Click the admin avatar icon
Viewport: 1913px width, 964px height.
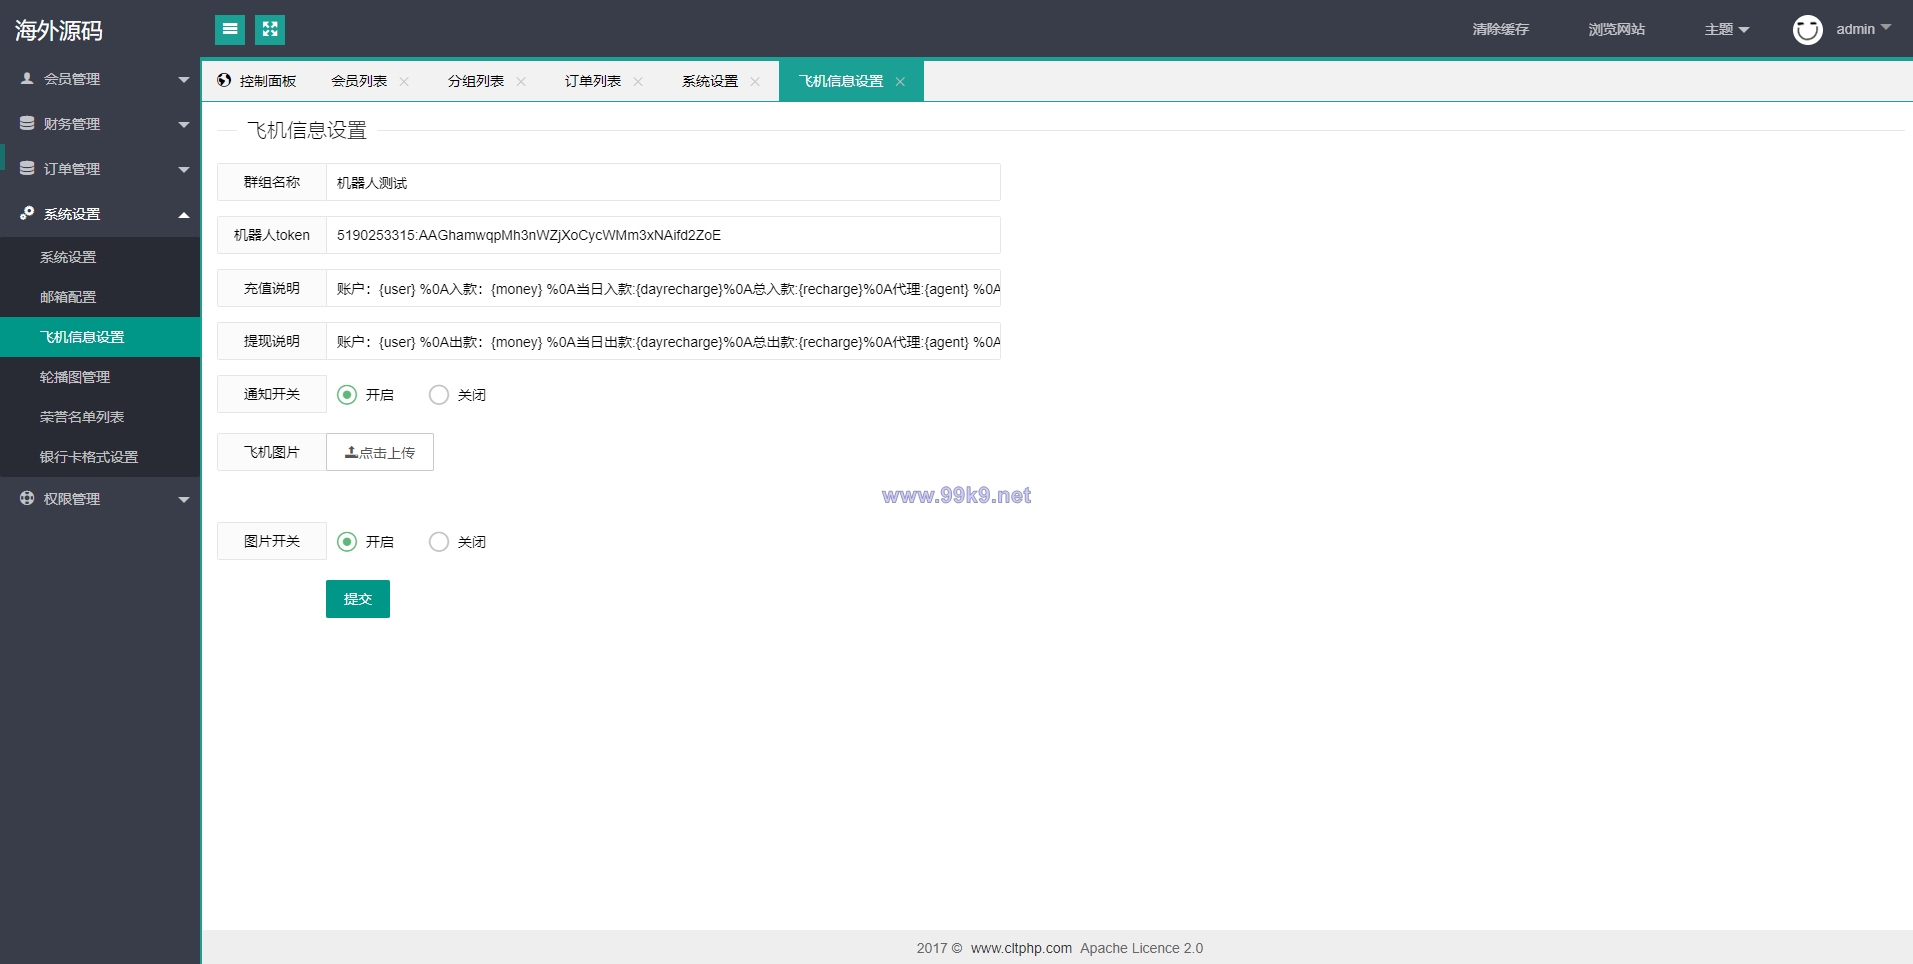coord(1807,30)
